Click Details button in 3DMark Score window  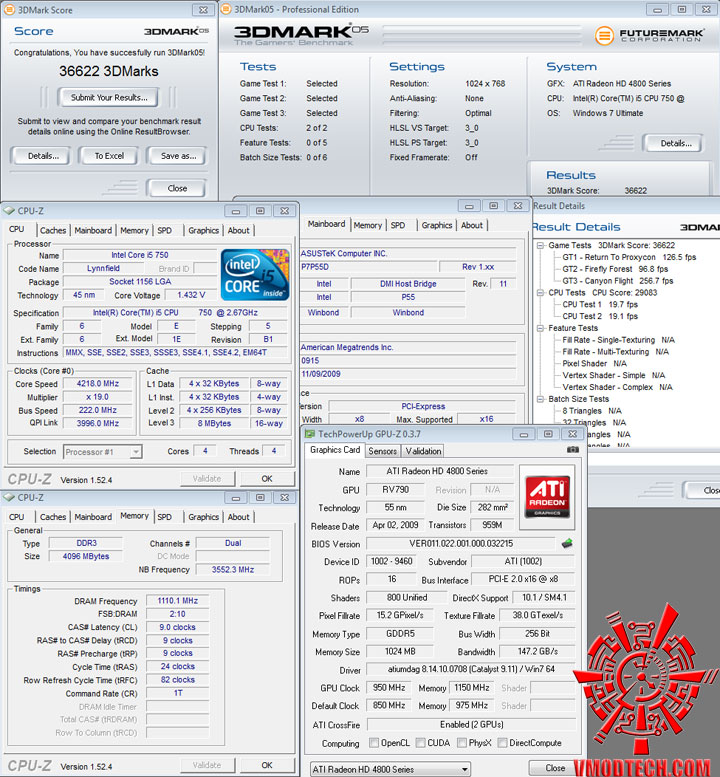(x=43, y=156)
